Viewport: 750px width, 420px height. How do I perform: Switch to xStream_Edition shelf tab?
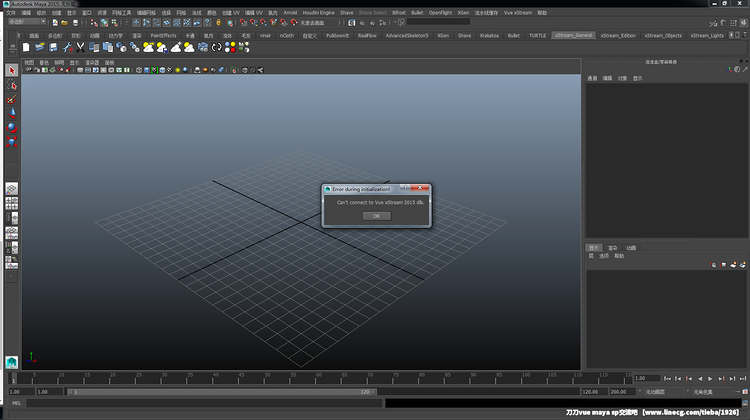(x=618, y=35)
